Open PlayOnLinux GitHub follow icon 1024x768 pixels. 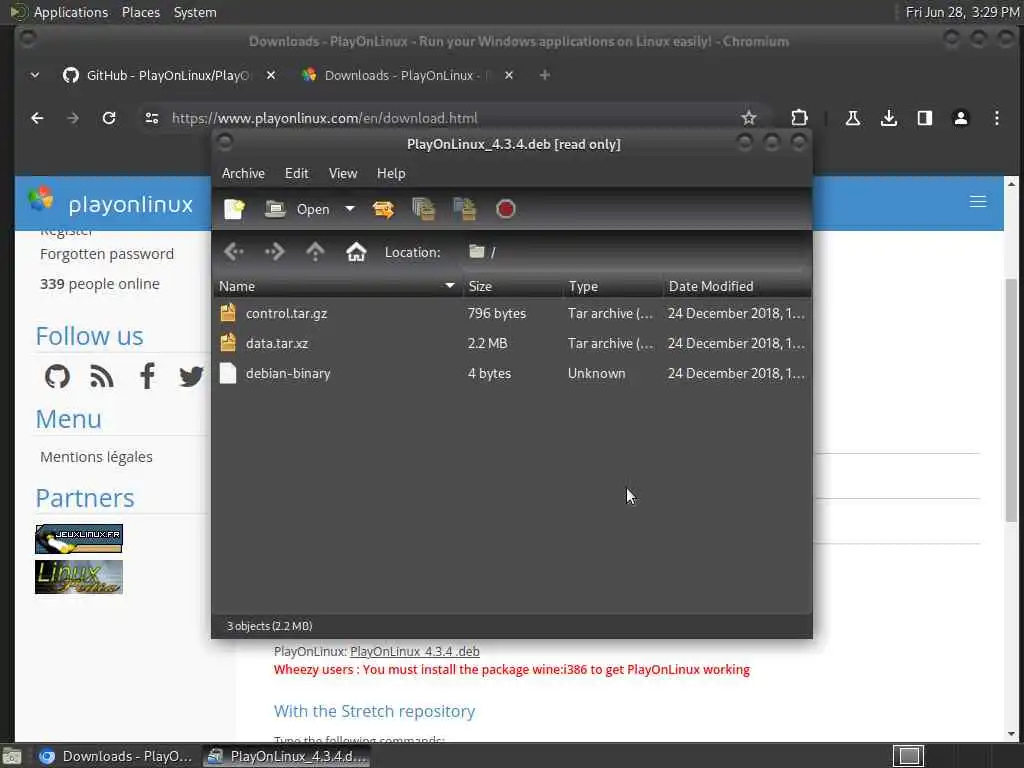pos(57,376)
